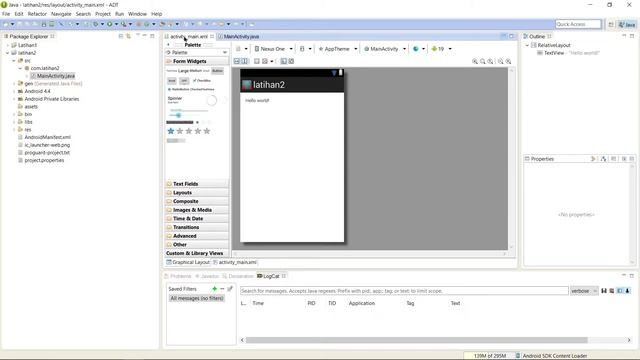Minimize the Outline panel

pos(624,36)
